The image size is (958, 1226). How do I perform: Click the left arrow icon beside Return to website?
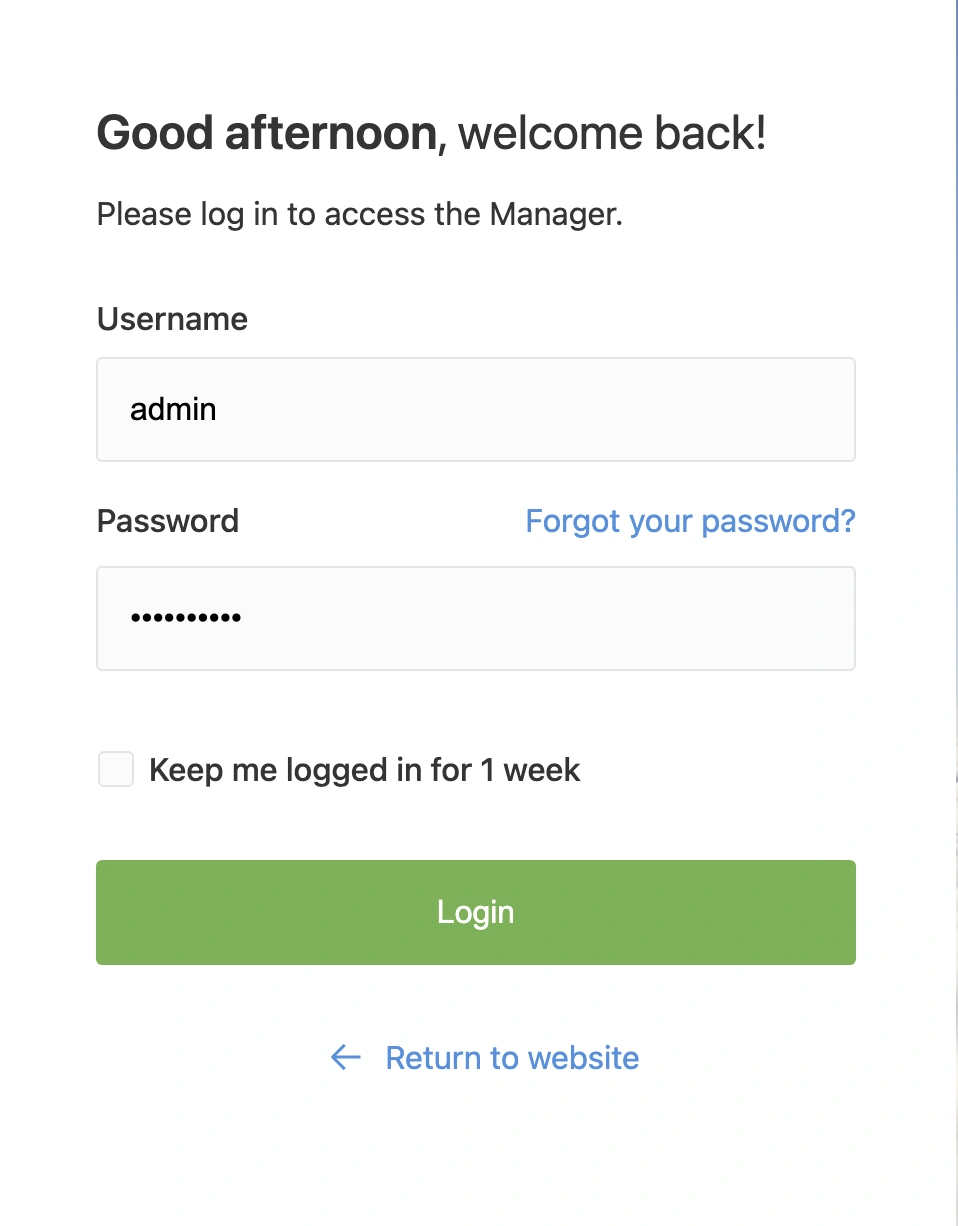(345, 1058)
